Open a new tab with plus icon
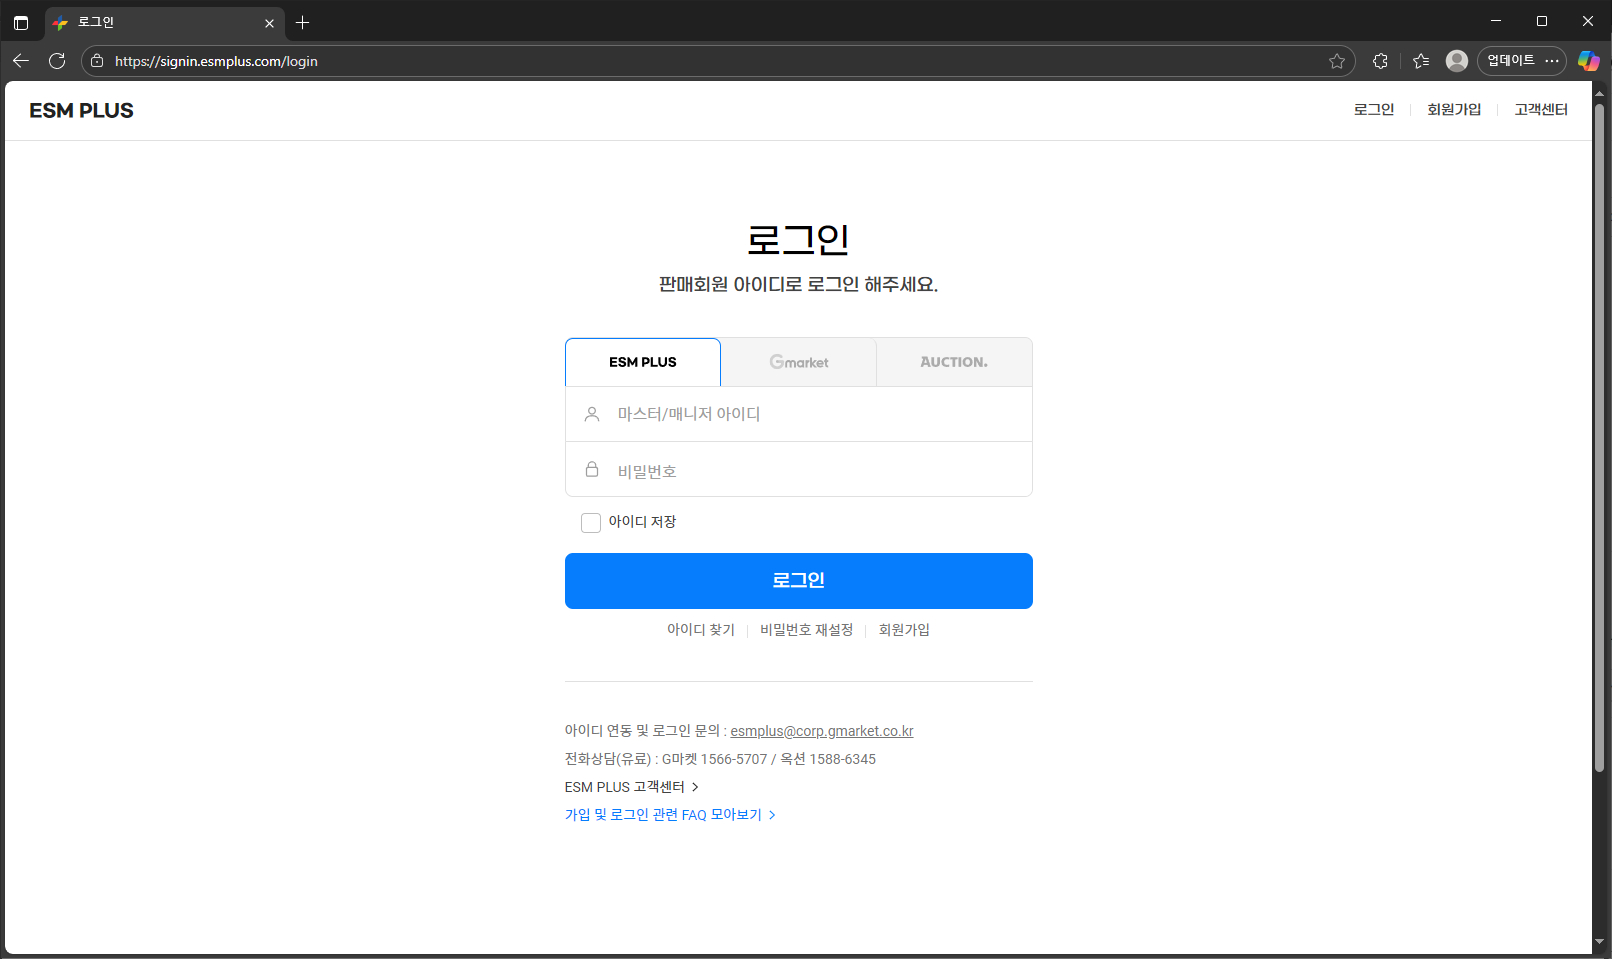This screenshot has height=959, width=1612. [302, 22]
